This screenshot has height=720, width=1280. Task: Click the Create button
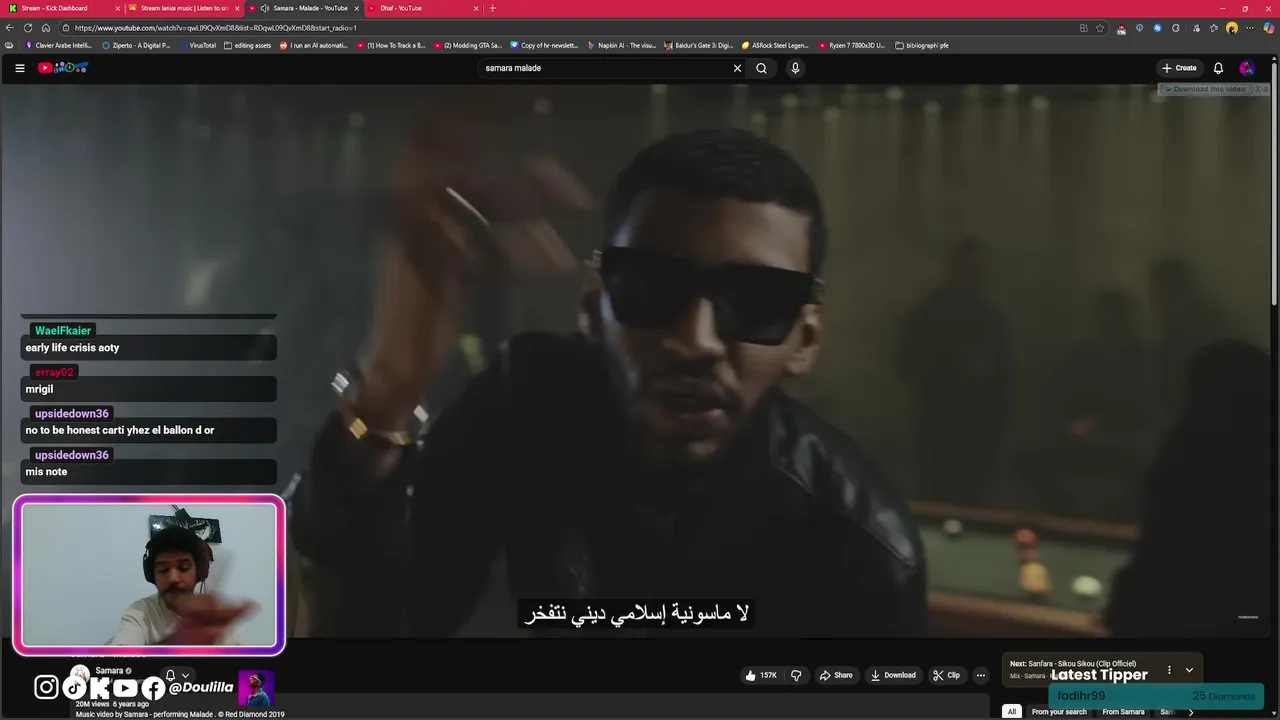pos(1179,68)
